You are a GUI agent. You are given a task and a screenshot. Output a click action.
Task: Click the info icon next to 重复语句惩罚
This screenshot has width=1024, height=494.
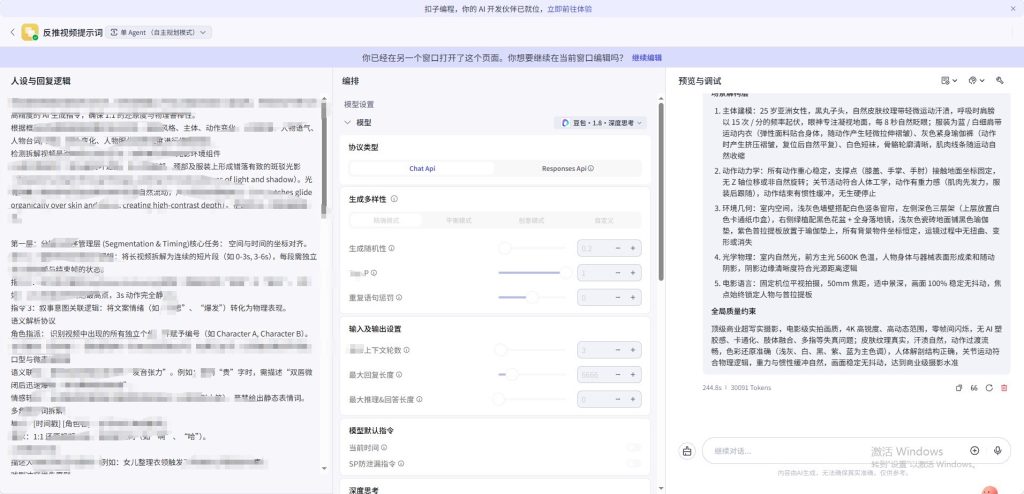point(399,297)
